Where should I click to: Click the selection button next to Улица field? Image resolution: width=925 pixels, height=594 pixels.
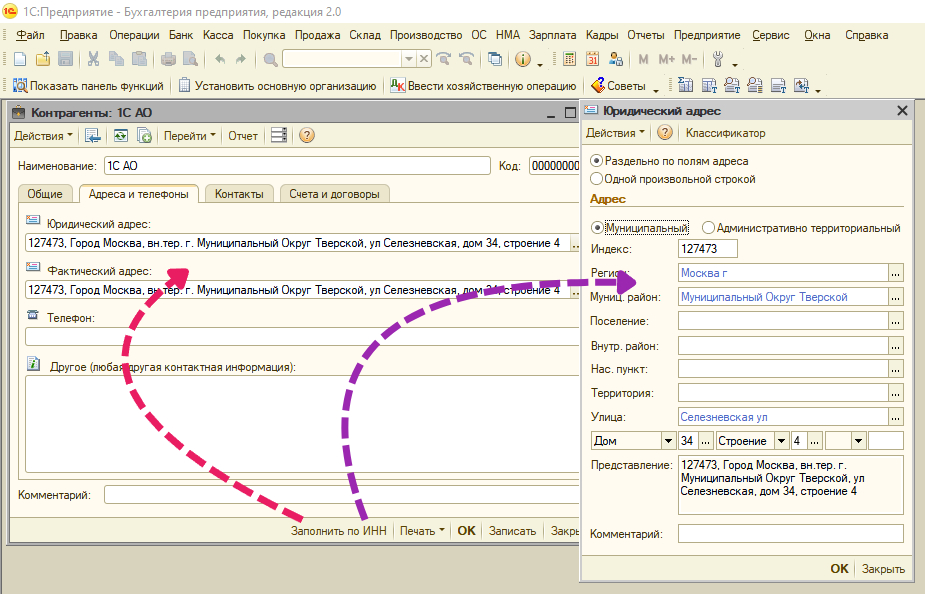(x=896, y=417)
